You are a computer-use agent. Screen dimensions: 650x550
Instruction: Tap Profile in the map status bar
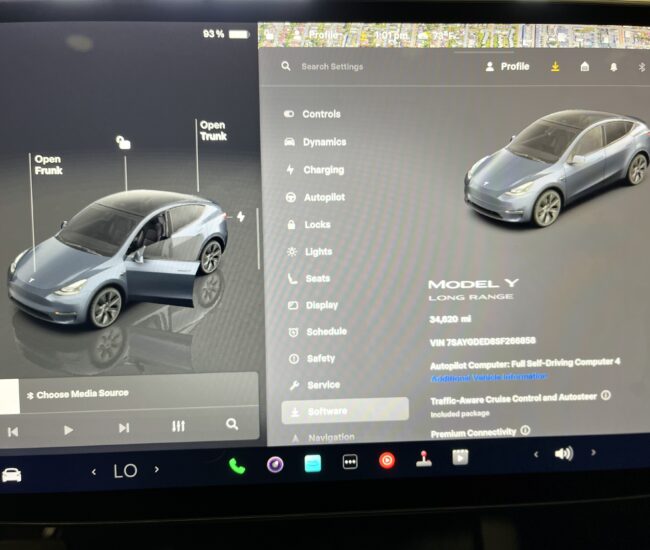pos(319,35)
